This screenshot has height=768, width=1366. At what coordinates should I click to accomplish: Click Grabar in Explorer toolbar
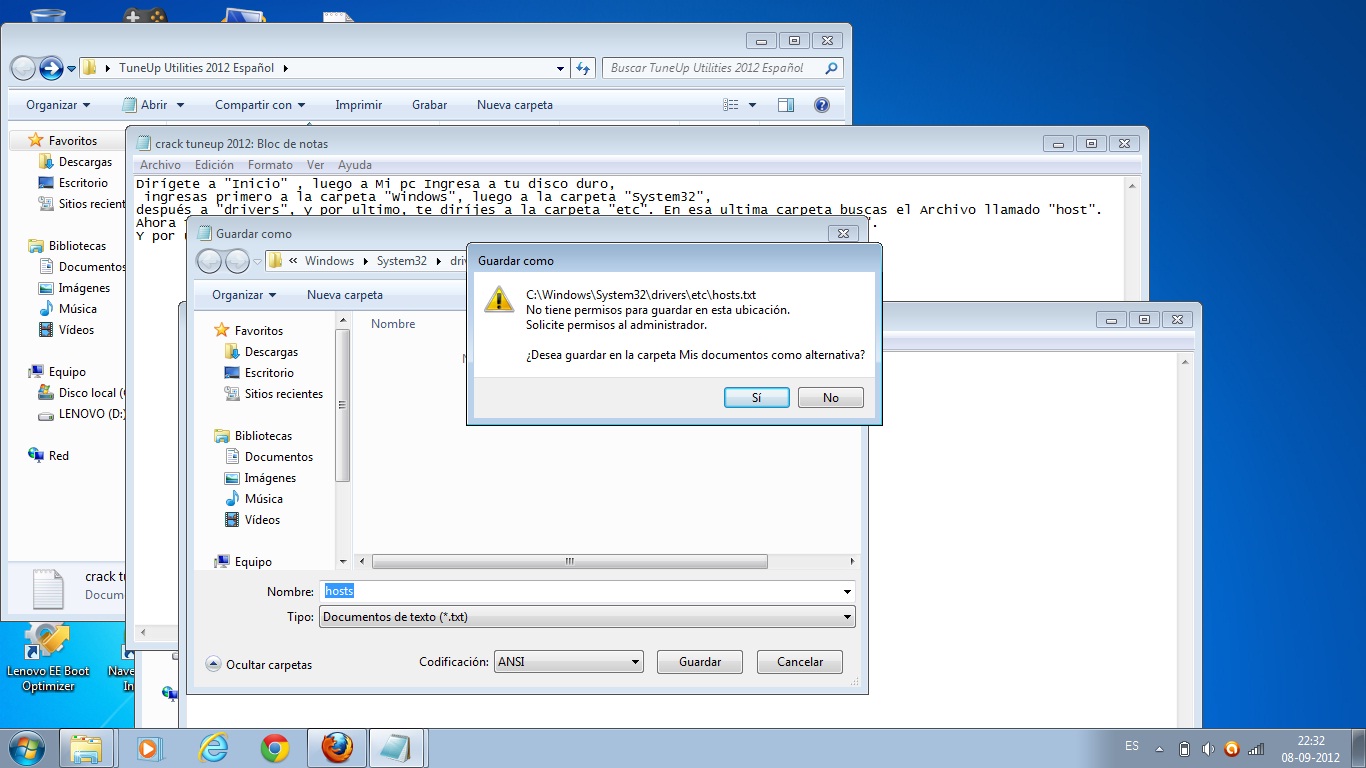(429, 105)
